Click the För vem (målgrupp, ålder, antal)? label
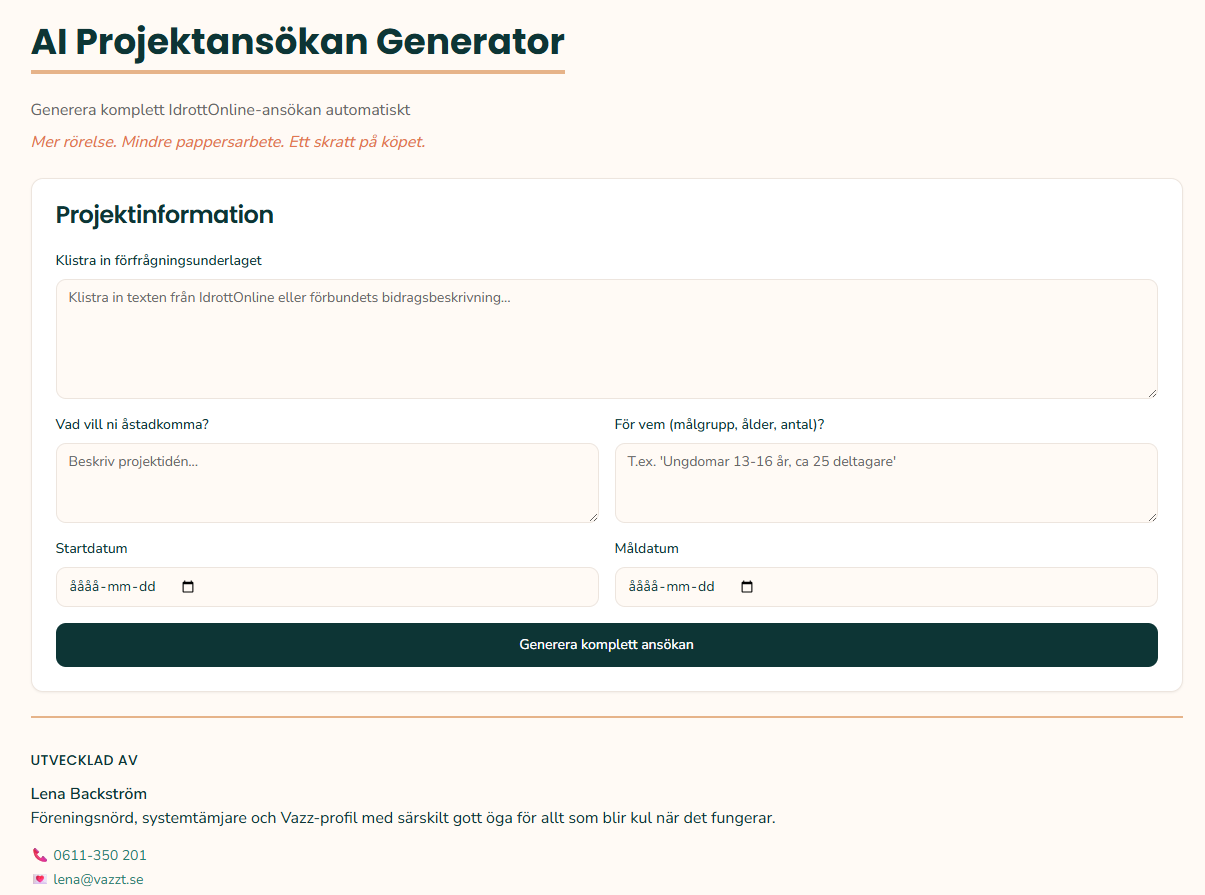 (720, 424)
